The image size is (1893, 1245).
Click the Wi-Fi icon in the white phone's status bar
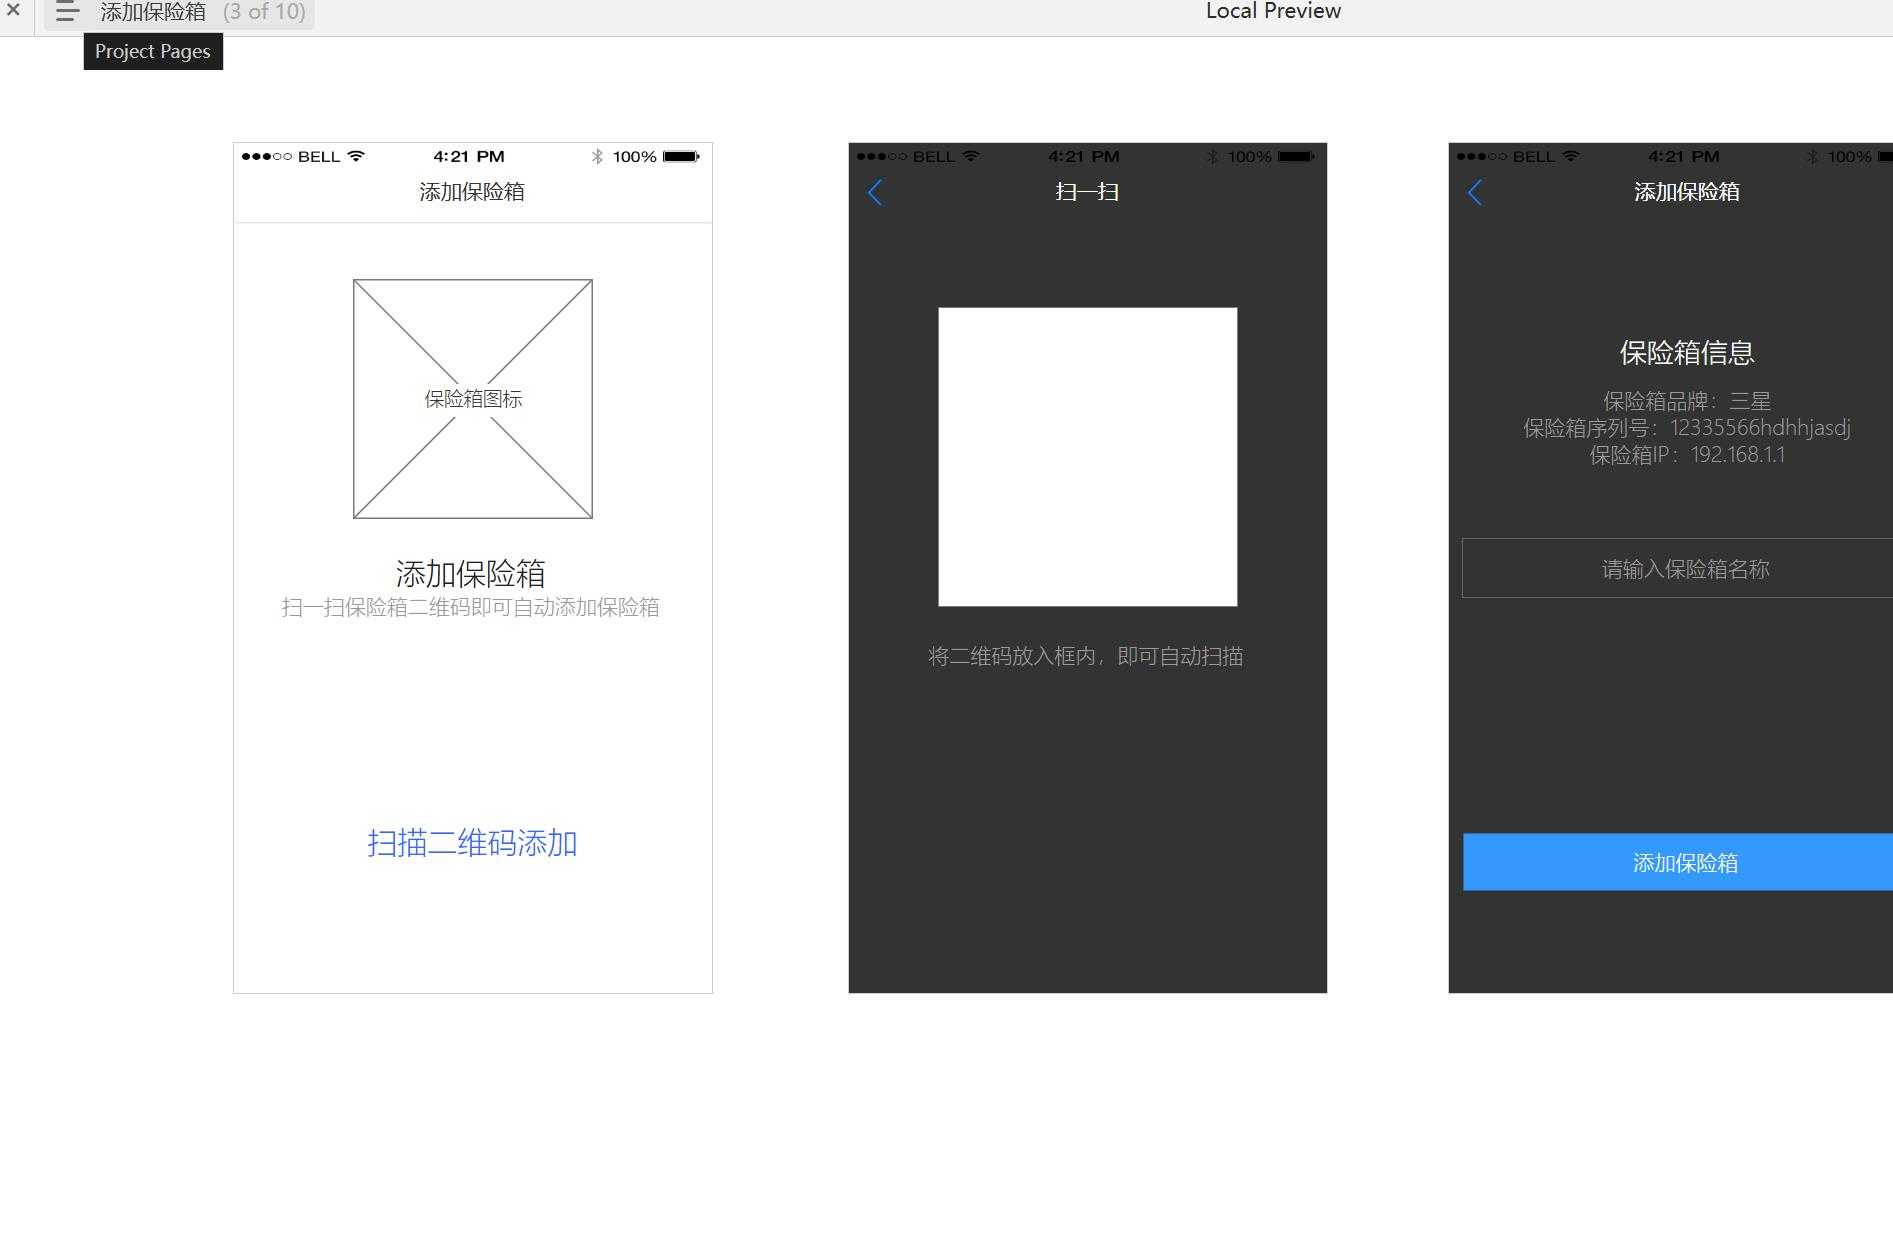(x=356, y=156)
